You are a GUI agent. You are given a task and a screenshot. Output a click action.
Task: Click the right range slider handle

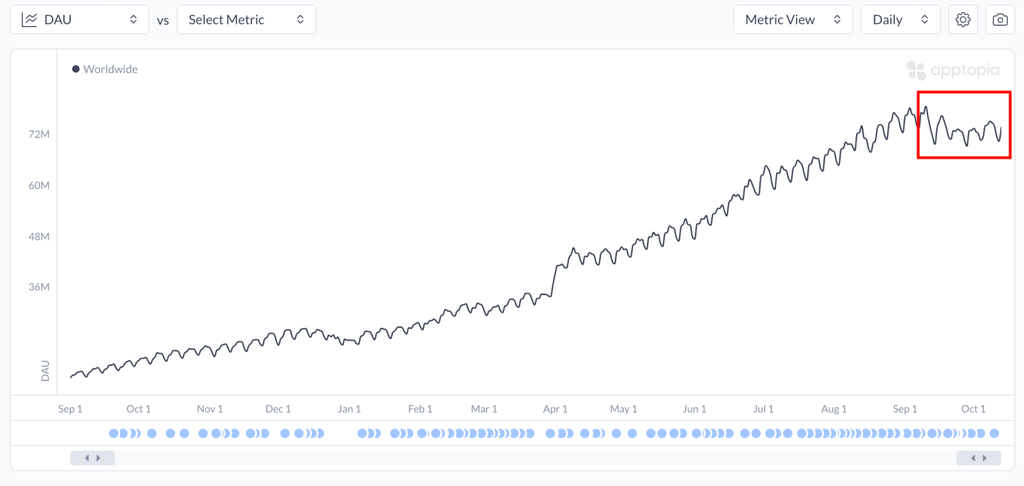click(979, 458)
